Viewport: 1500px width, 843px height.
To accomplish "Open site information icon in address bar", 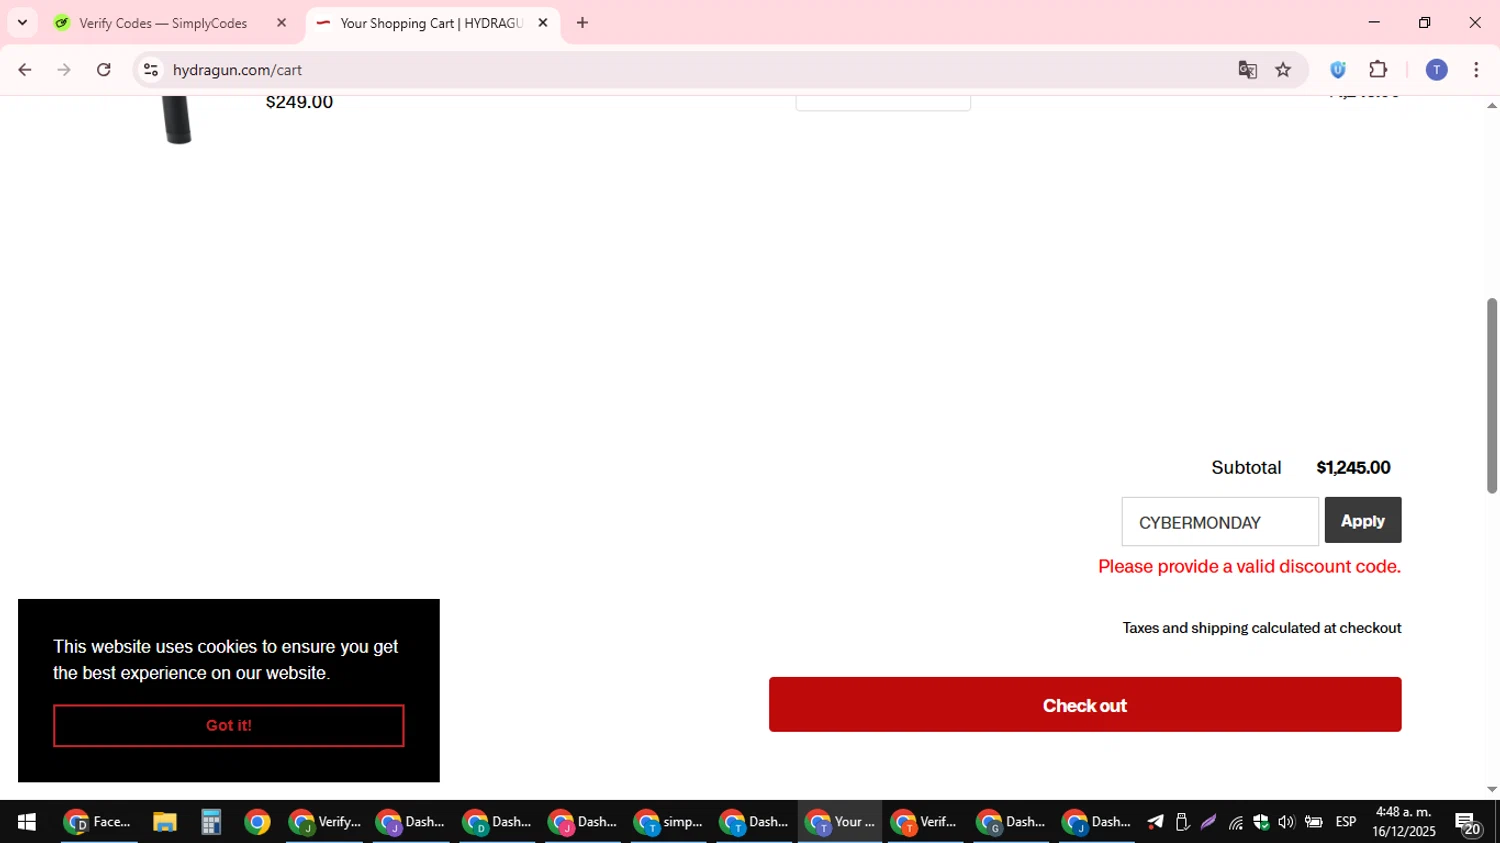I will tap(151, 70).
